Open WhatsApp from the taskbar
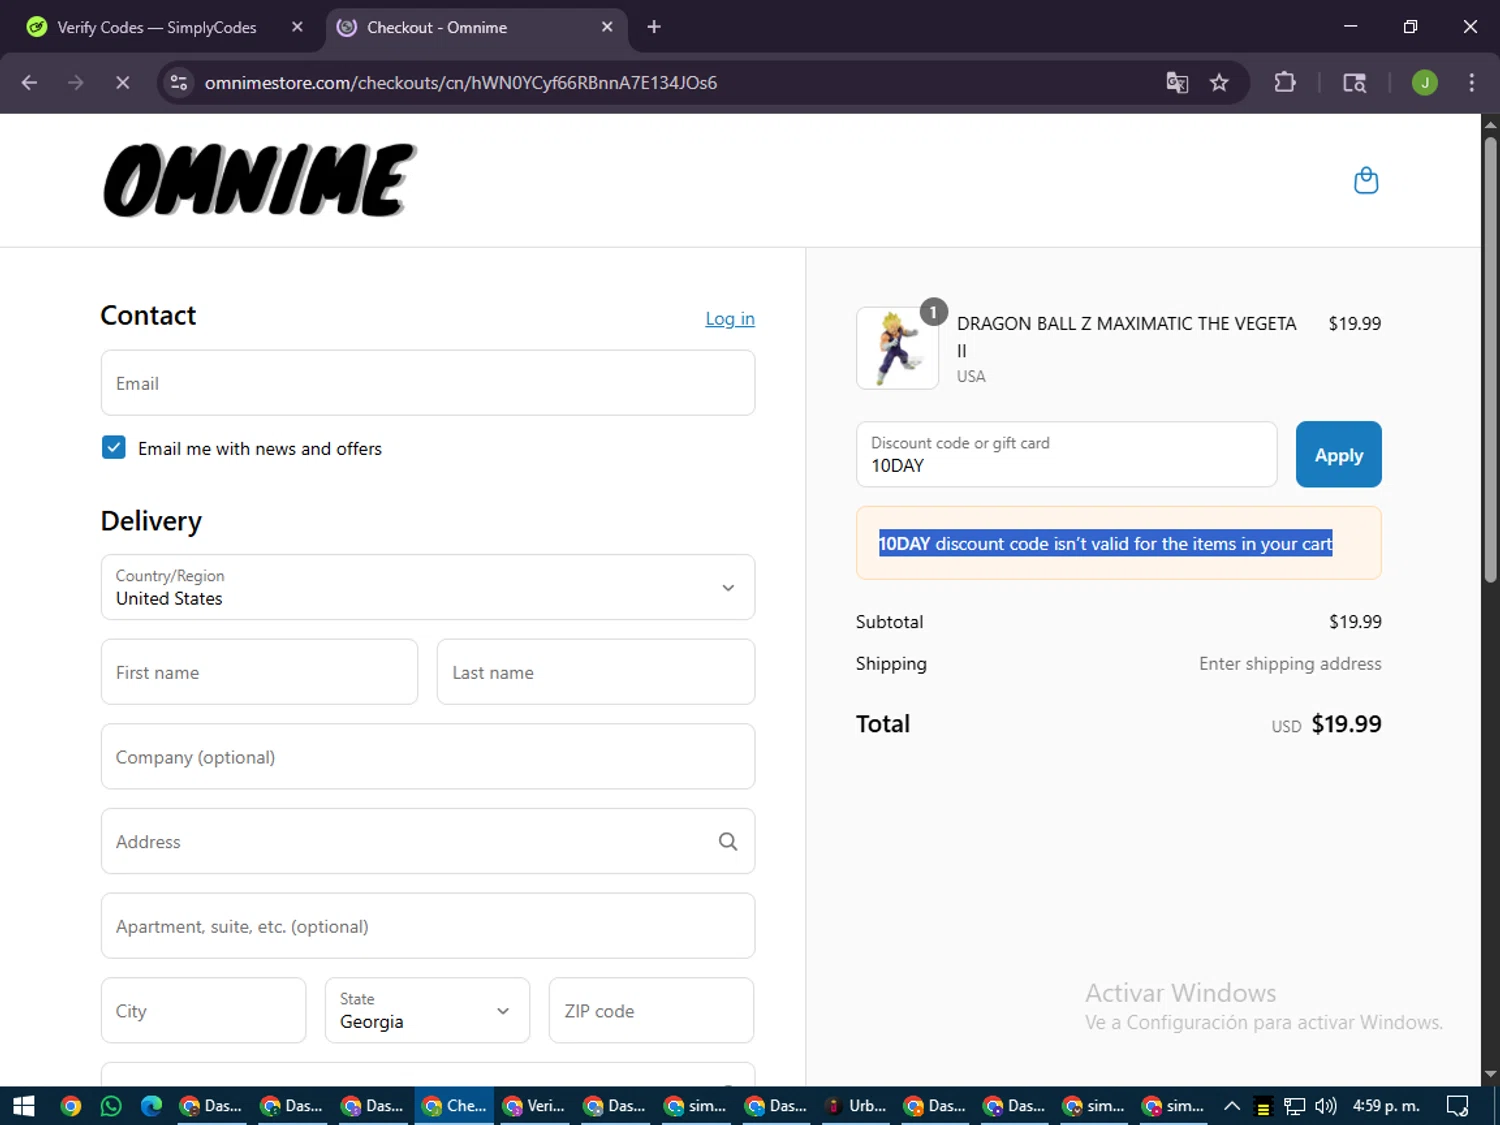The width and height of the screenshot is (1500, 1125). tap(111, 1106)
